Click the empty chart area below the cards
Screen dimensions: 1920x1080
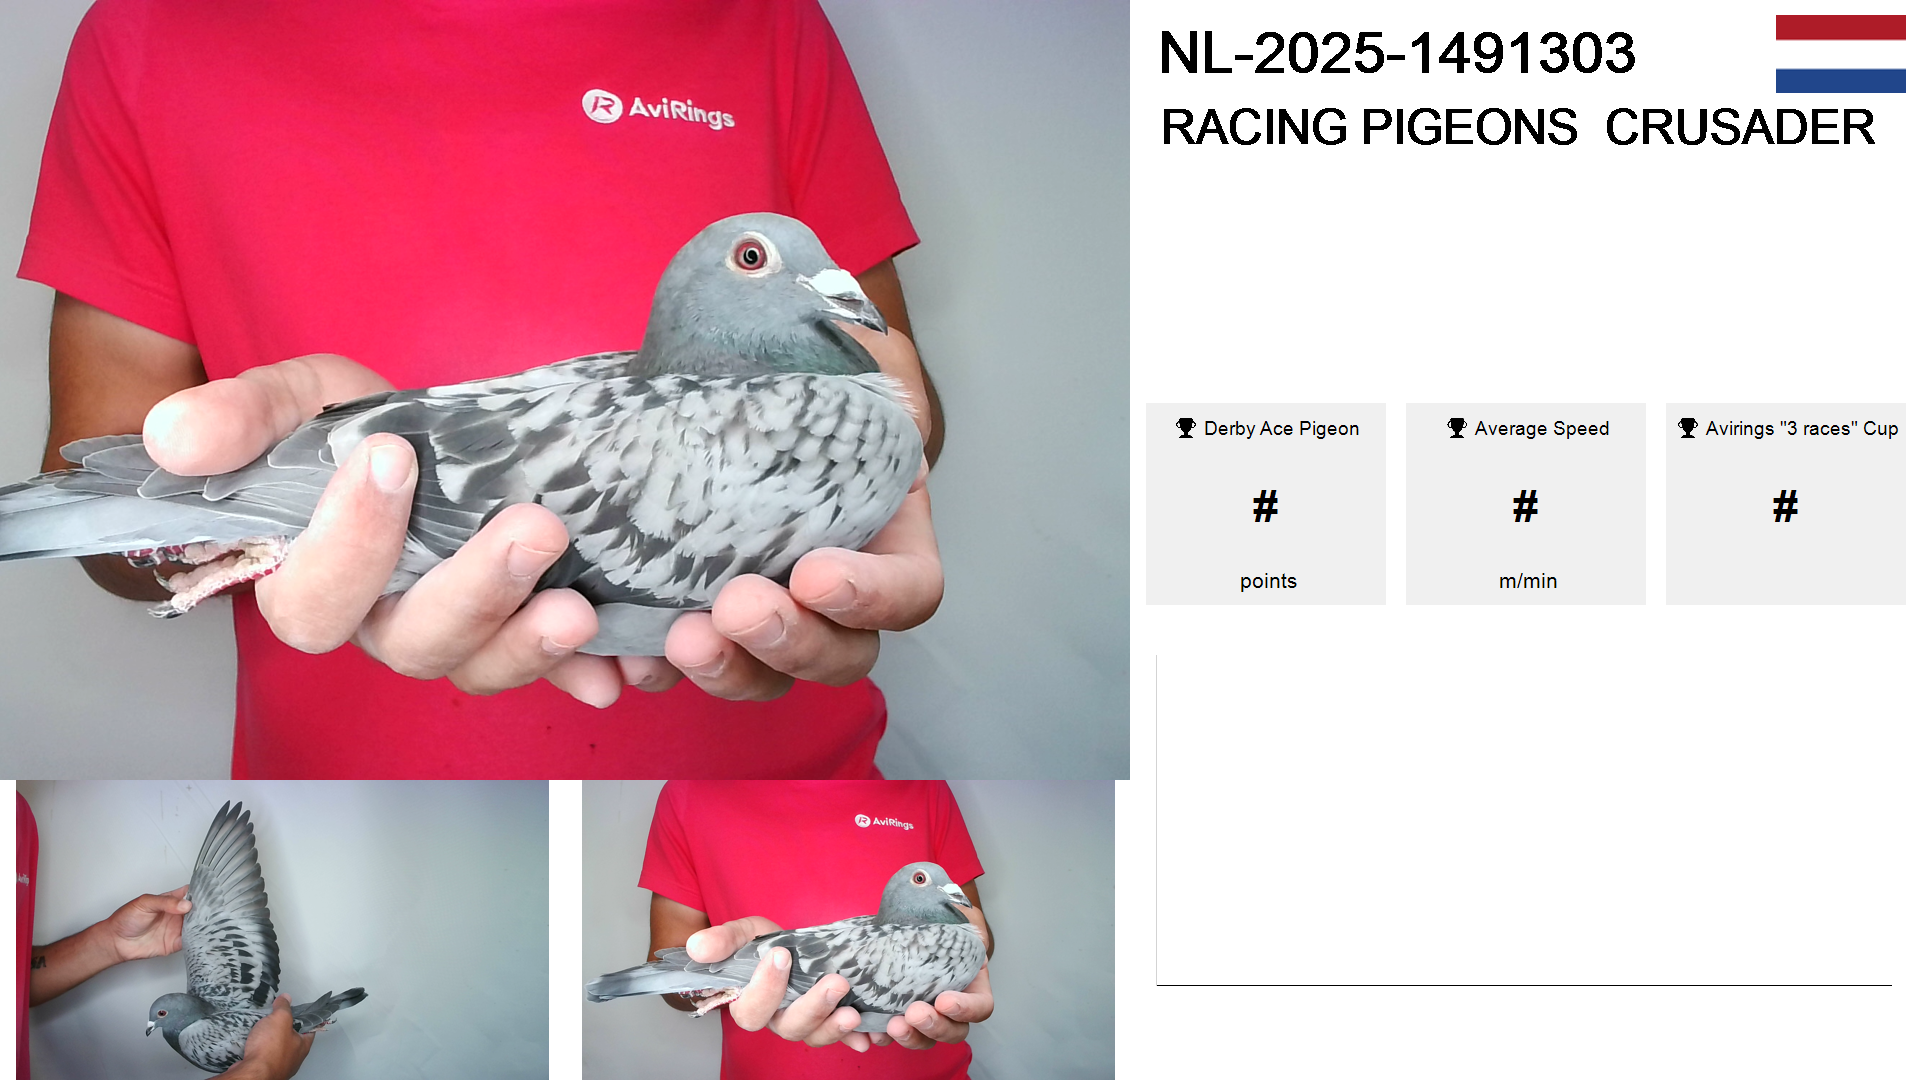coord(1524,820)
